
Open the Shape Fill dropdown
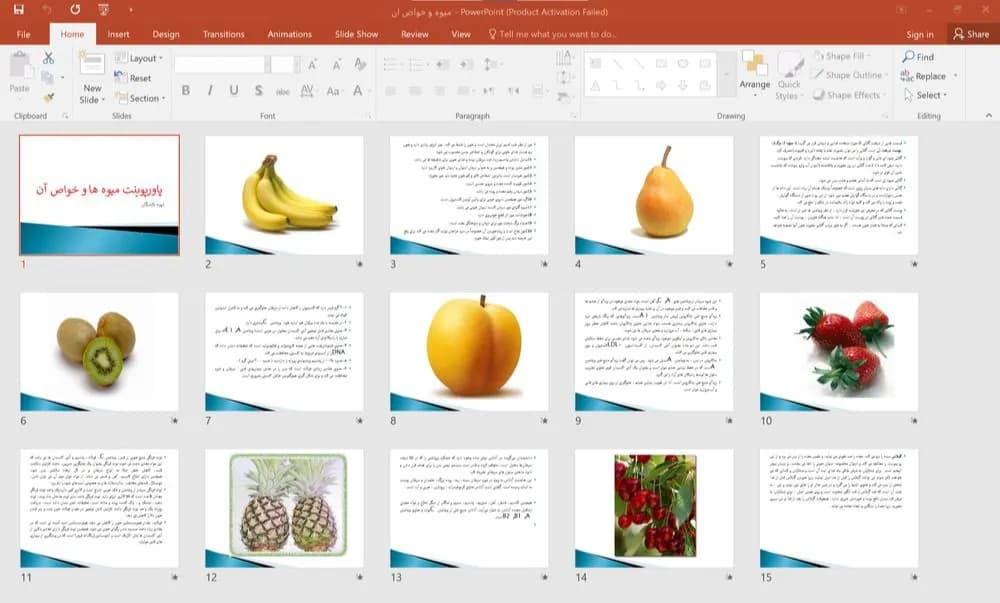coord(843,56)
